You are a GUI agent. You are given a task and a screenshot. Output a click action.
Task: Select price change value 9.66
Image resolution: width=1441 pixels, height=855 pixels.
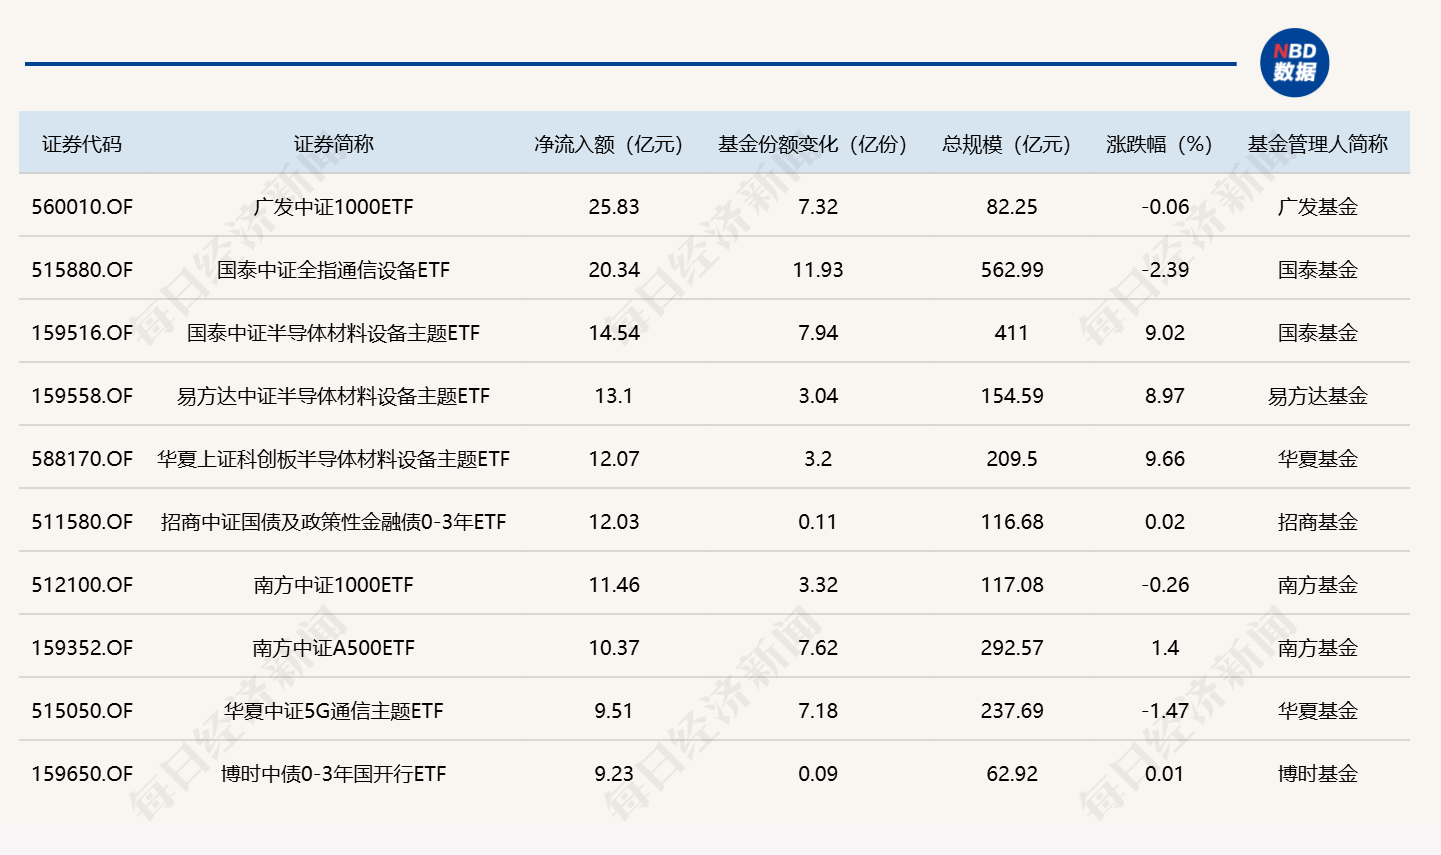pyautogui.click(x=1165, y=459)
